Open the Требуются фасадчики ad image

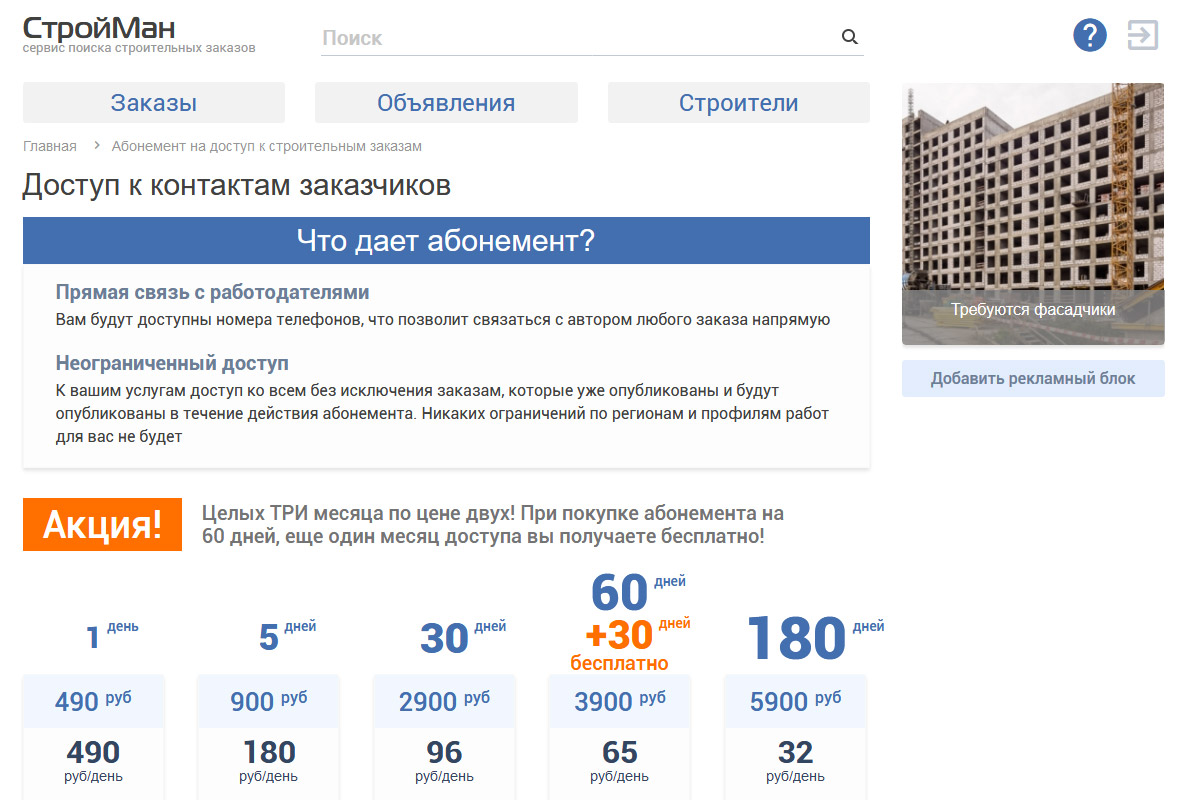point(1033,190)
